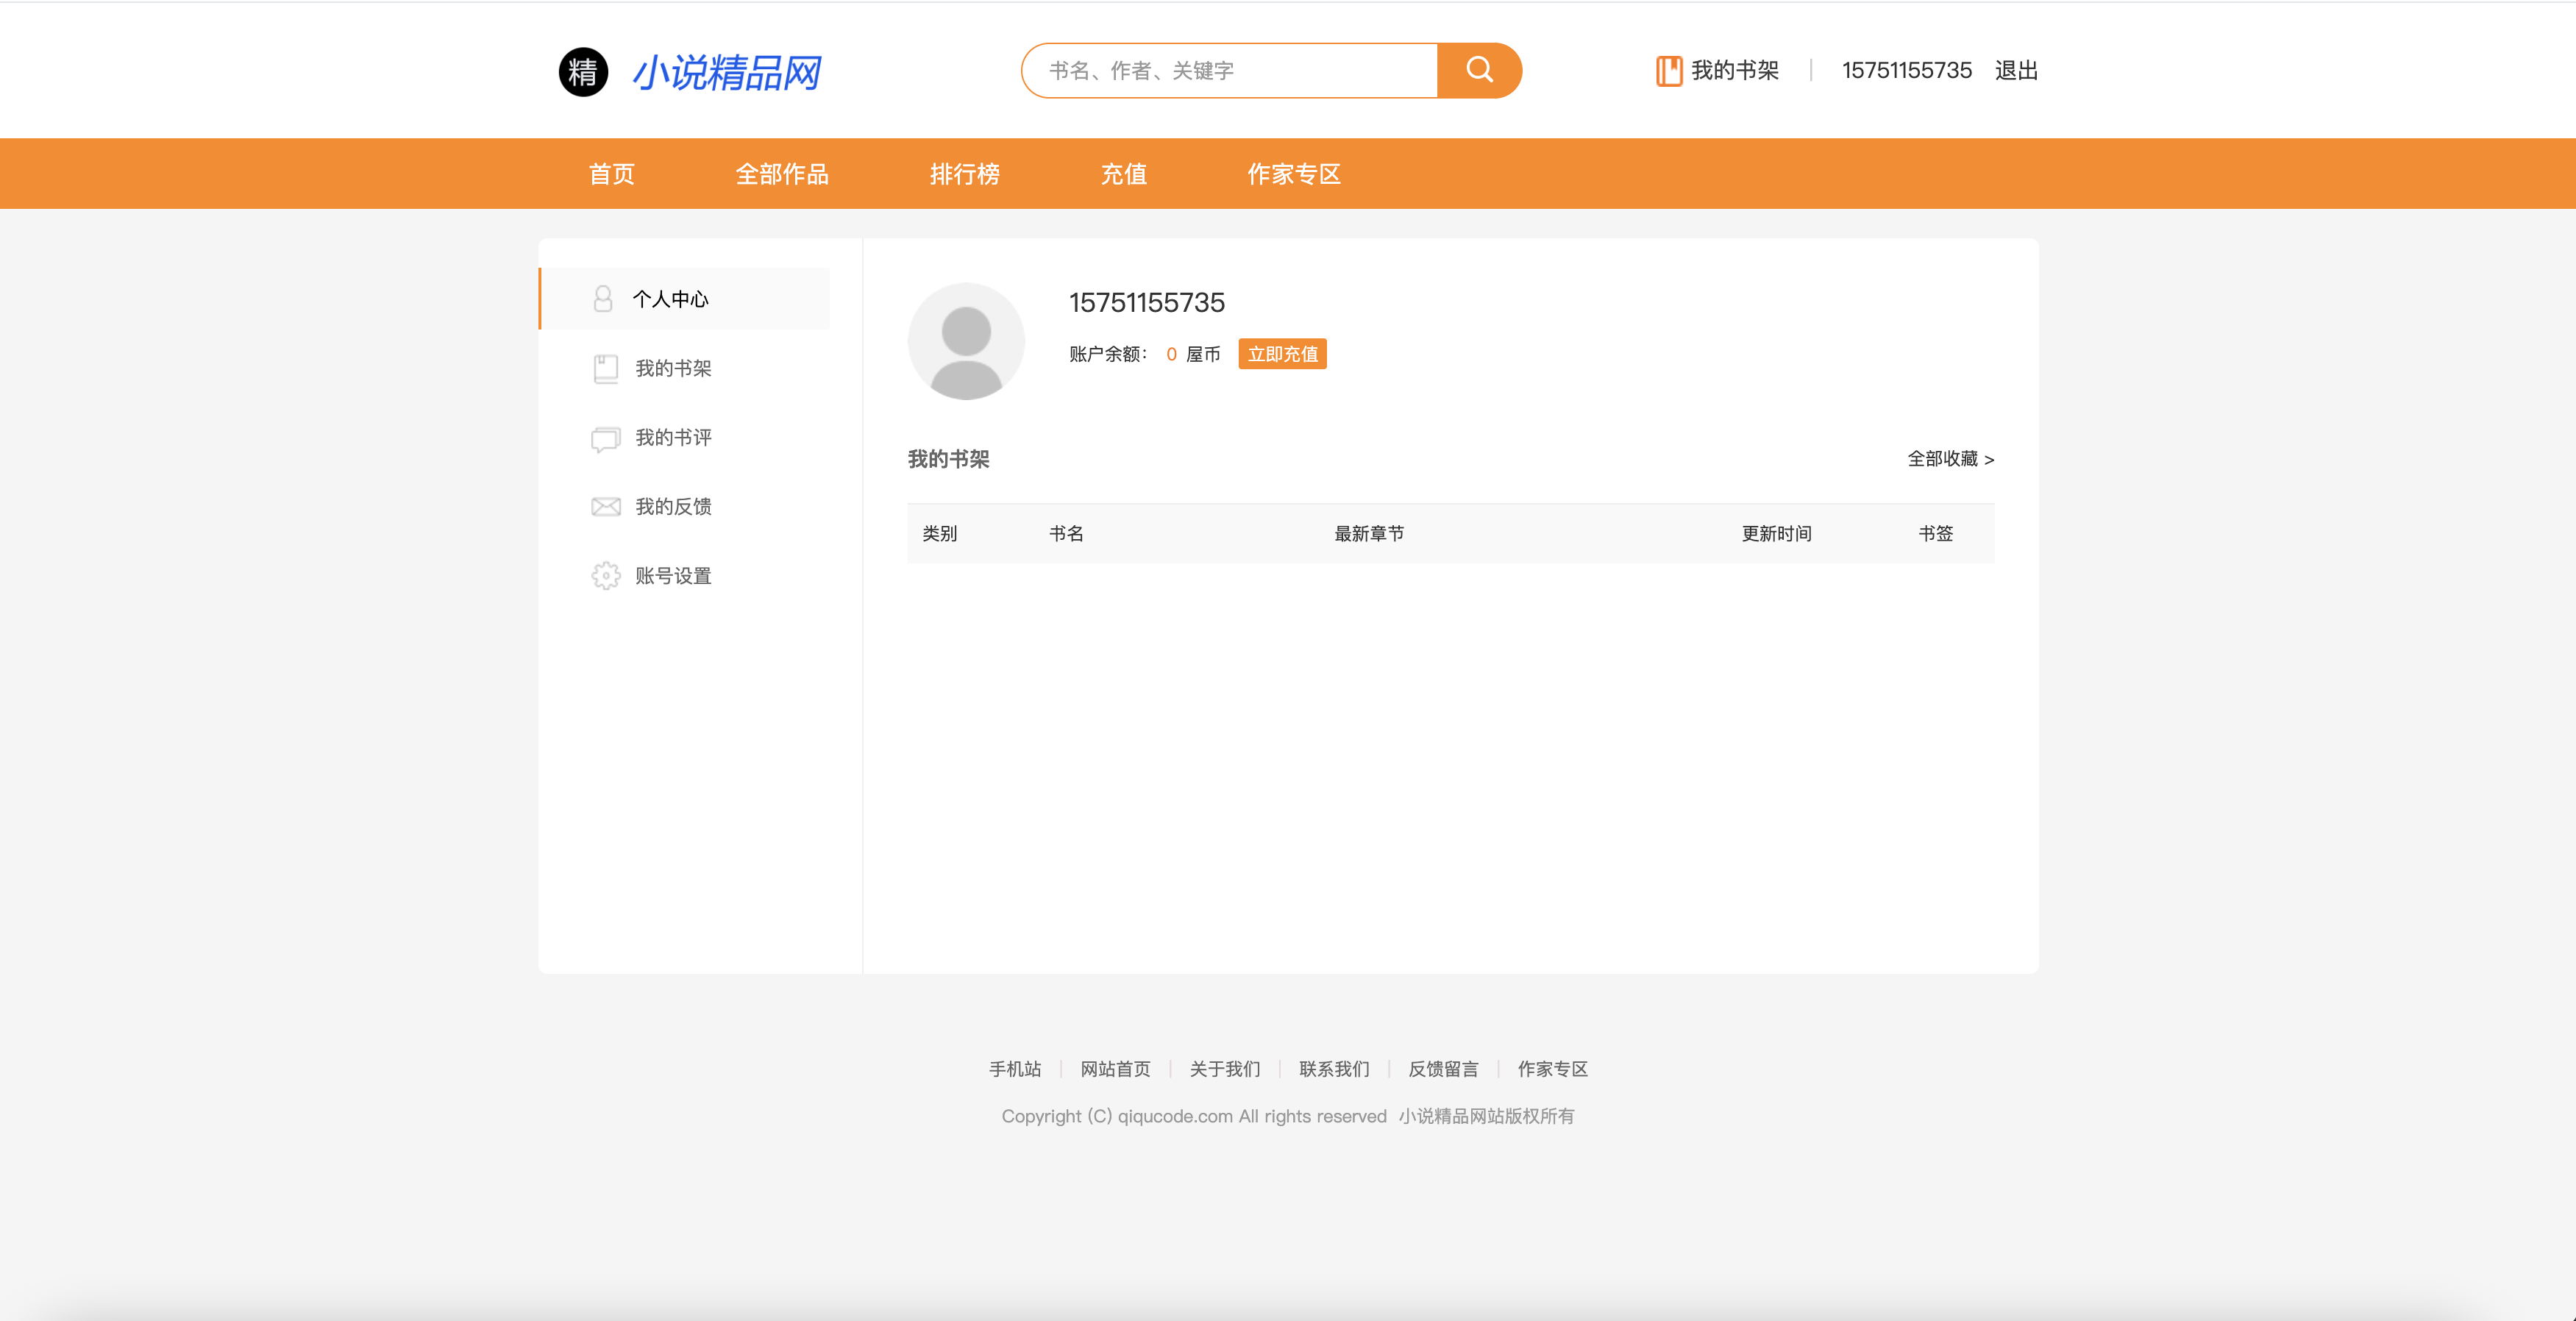Click the magnifier search button
The width and height of the screenshot is (2576, 1321).
pyautogui.click(x=1478, y=70)
